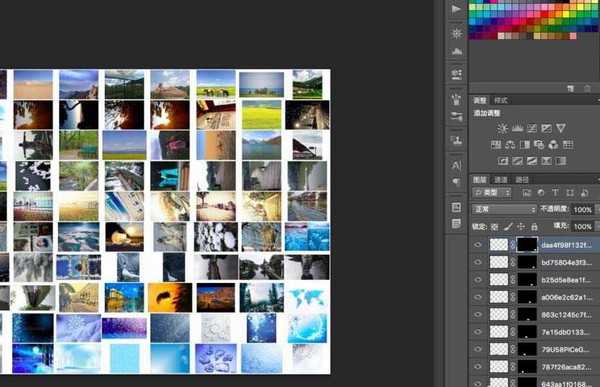Click the lock all padlock icon
Viewport: 600px width, 387px height.
(535, 227)
